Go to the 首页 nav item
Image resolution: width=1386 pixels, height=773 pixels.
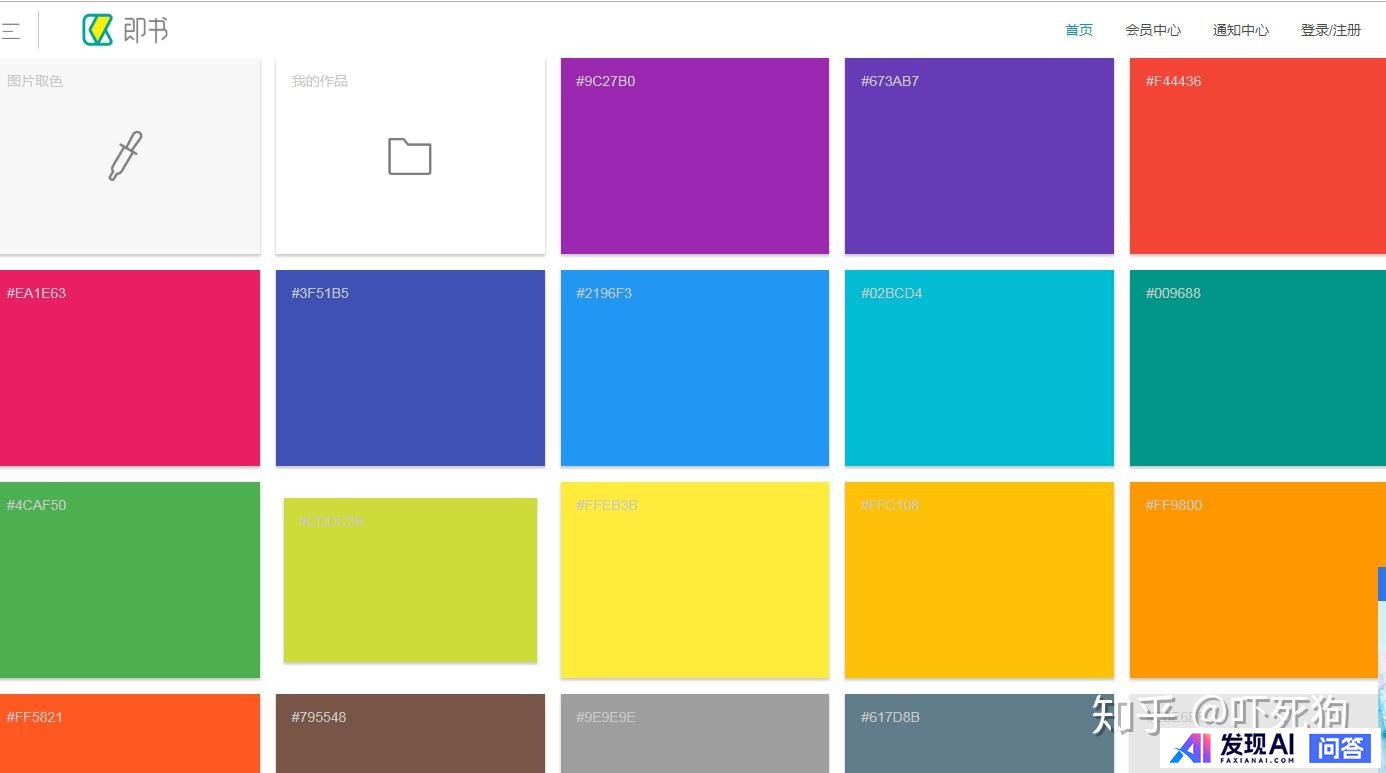[x=1079, y=30]
